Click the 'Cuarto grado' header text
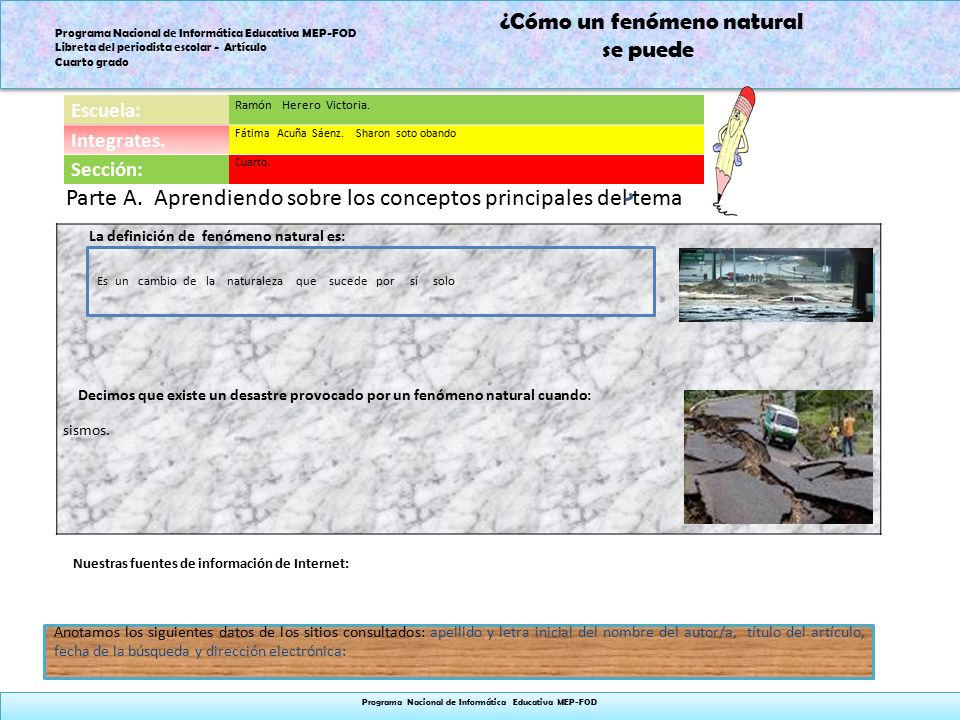960x720 pixels. coord(92,62)
